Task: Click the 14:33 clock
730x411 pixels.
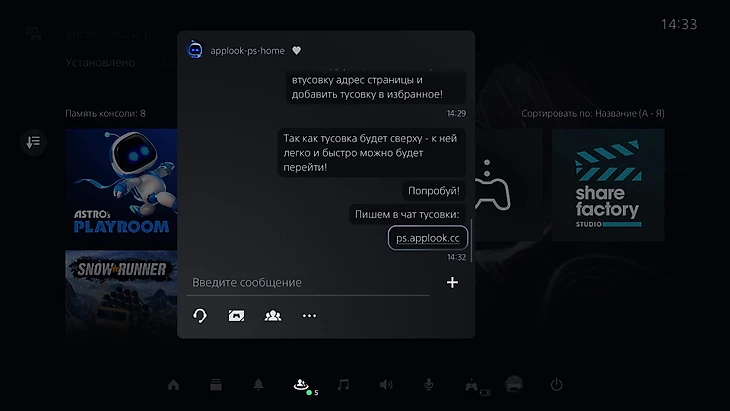Action: click(679, 24)
